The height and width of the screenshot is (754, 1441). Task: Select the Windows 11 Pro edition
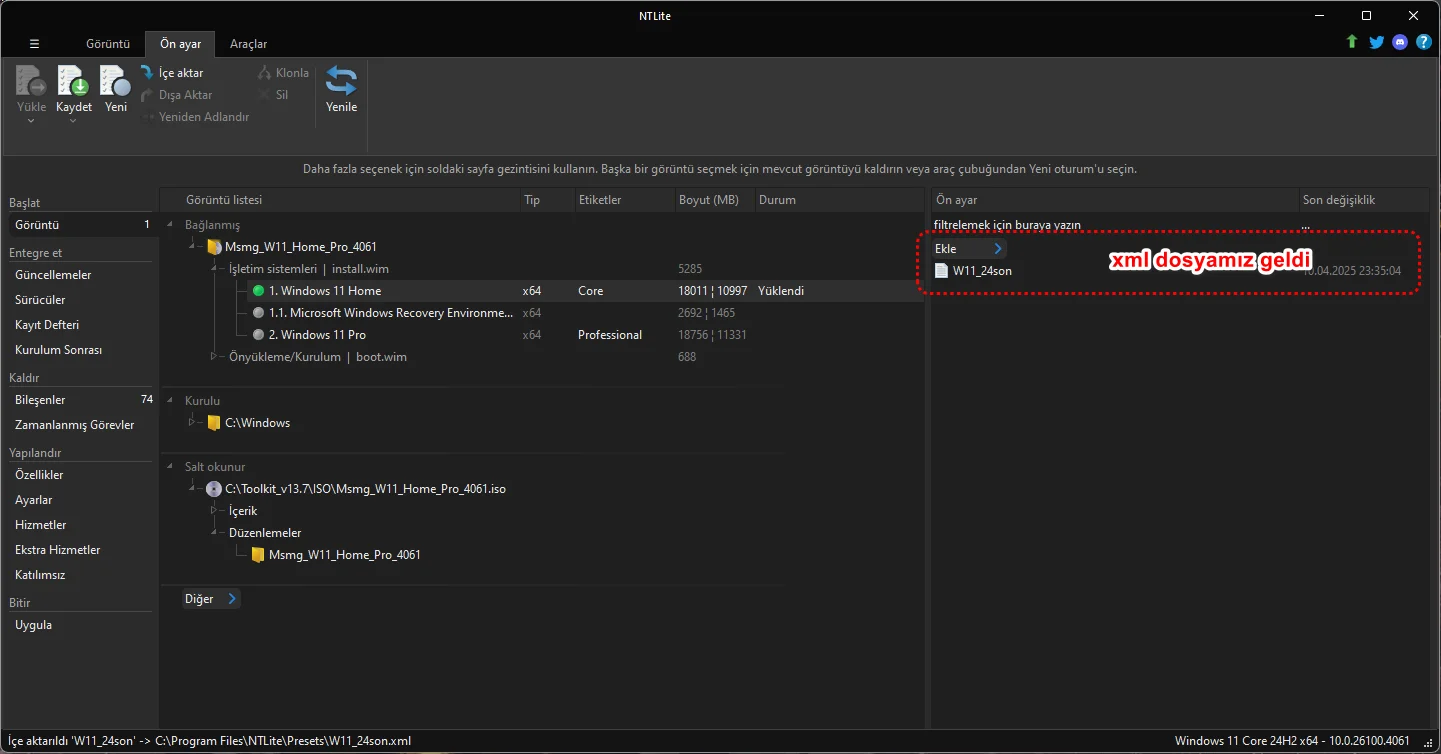317,335
